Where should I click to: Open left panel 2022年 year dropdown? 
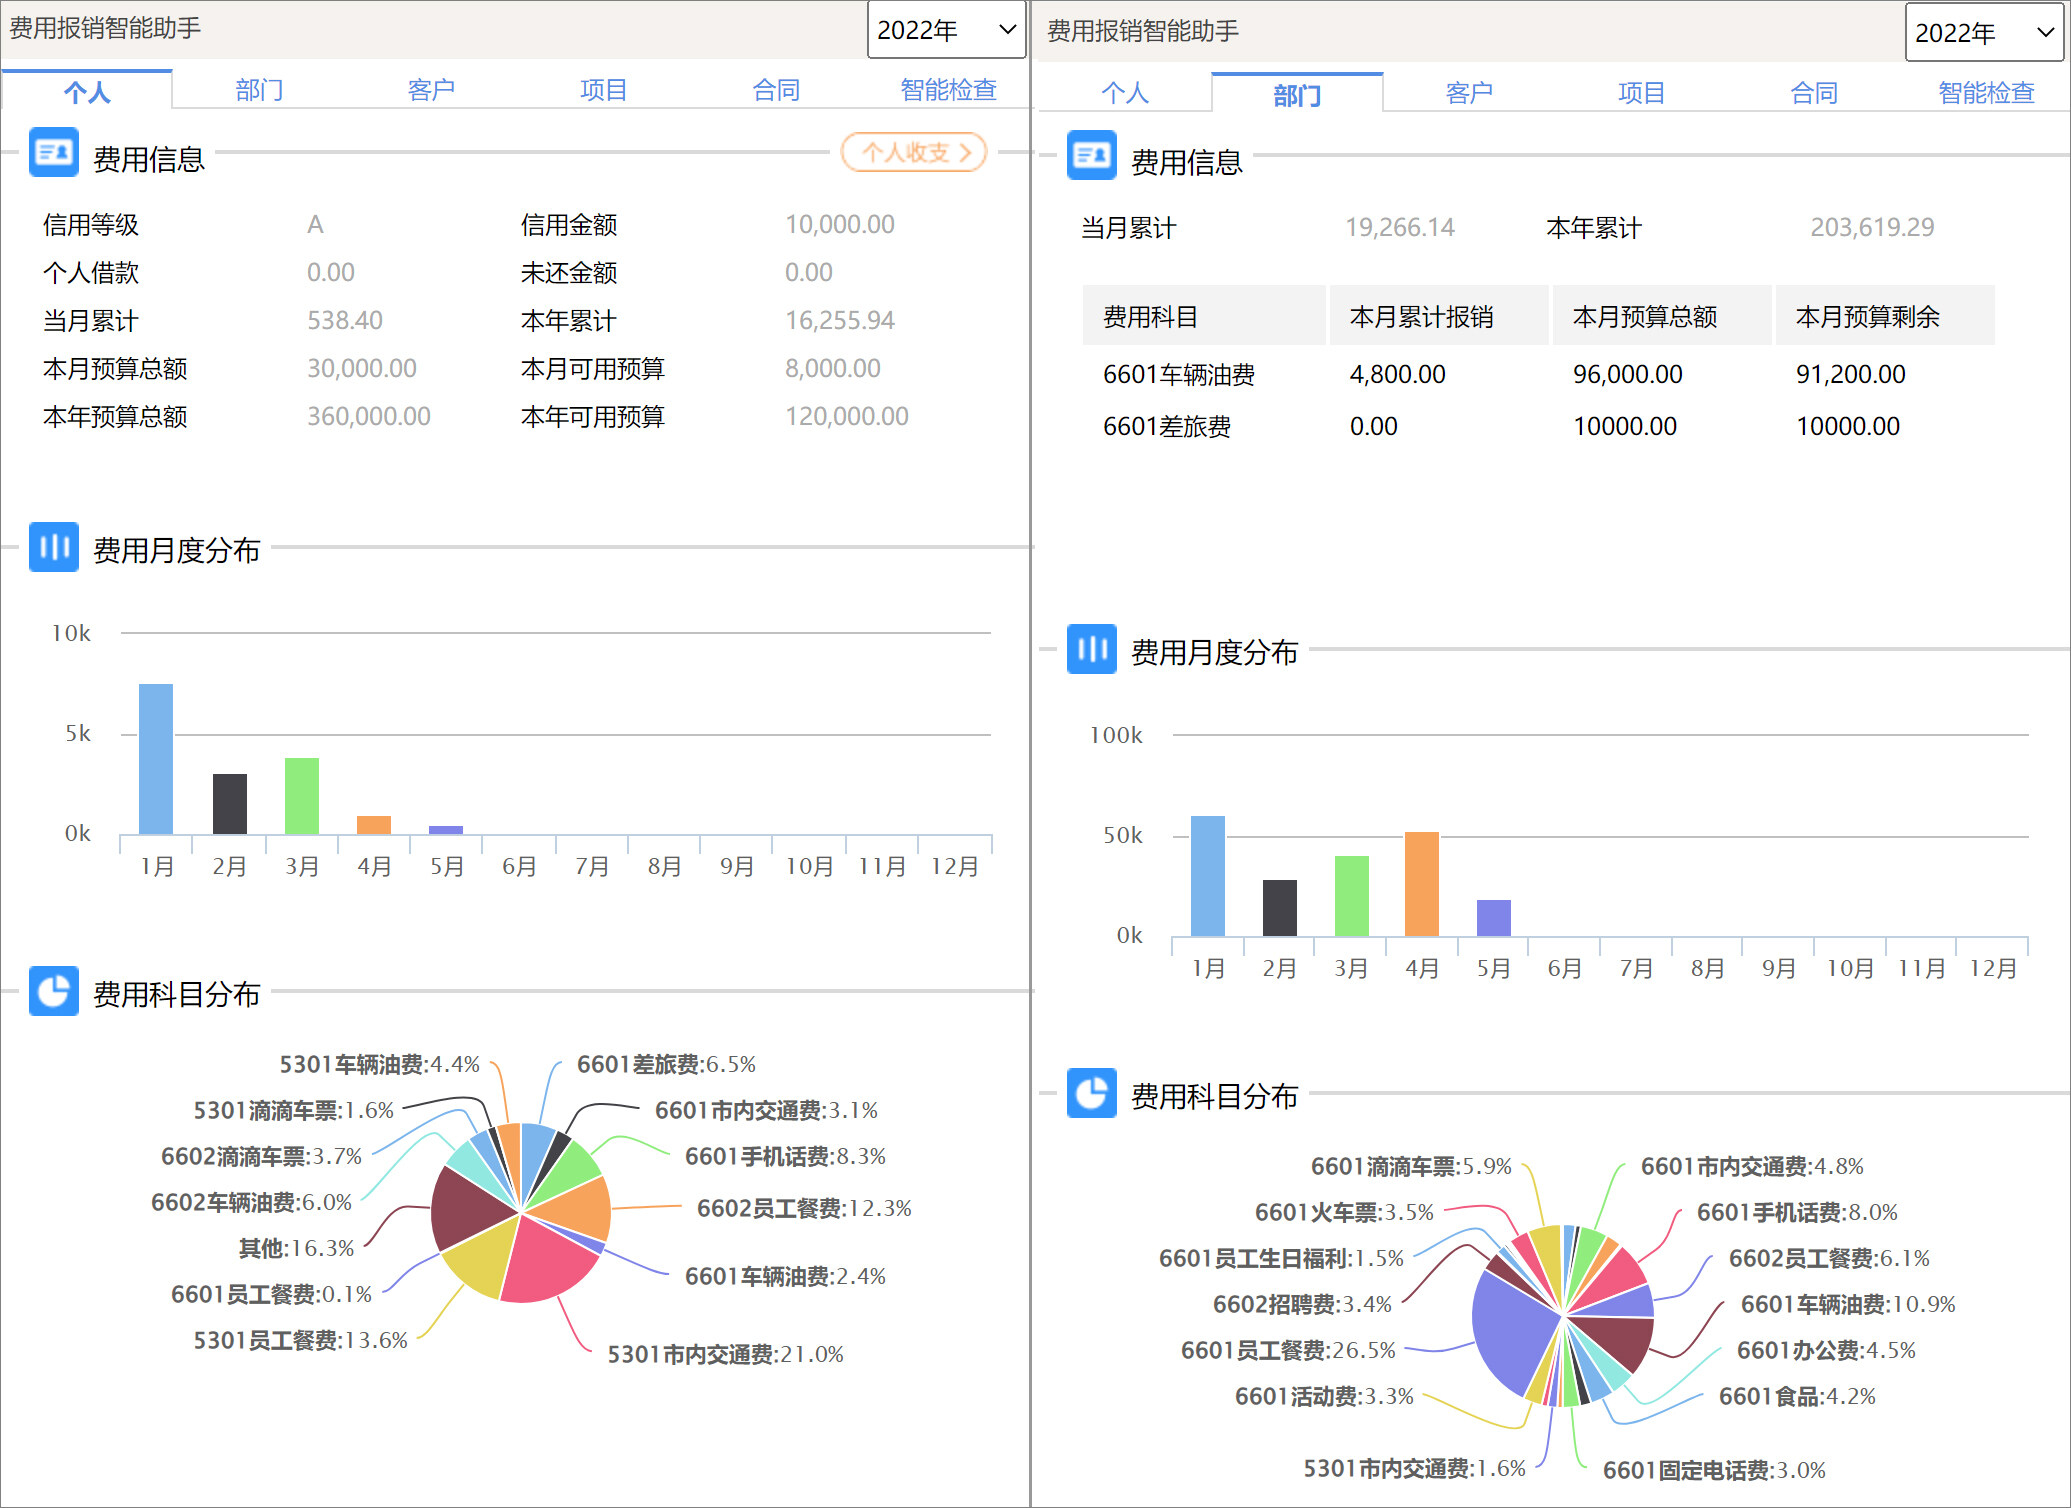pos(946,30)
